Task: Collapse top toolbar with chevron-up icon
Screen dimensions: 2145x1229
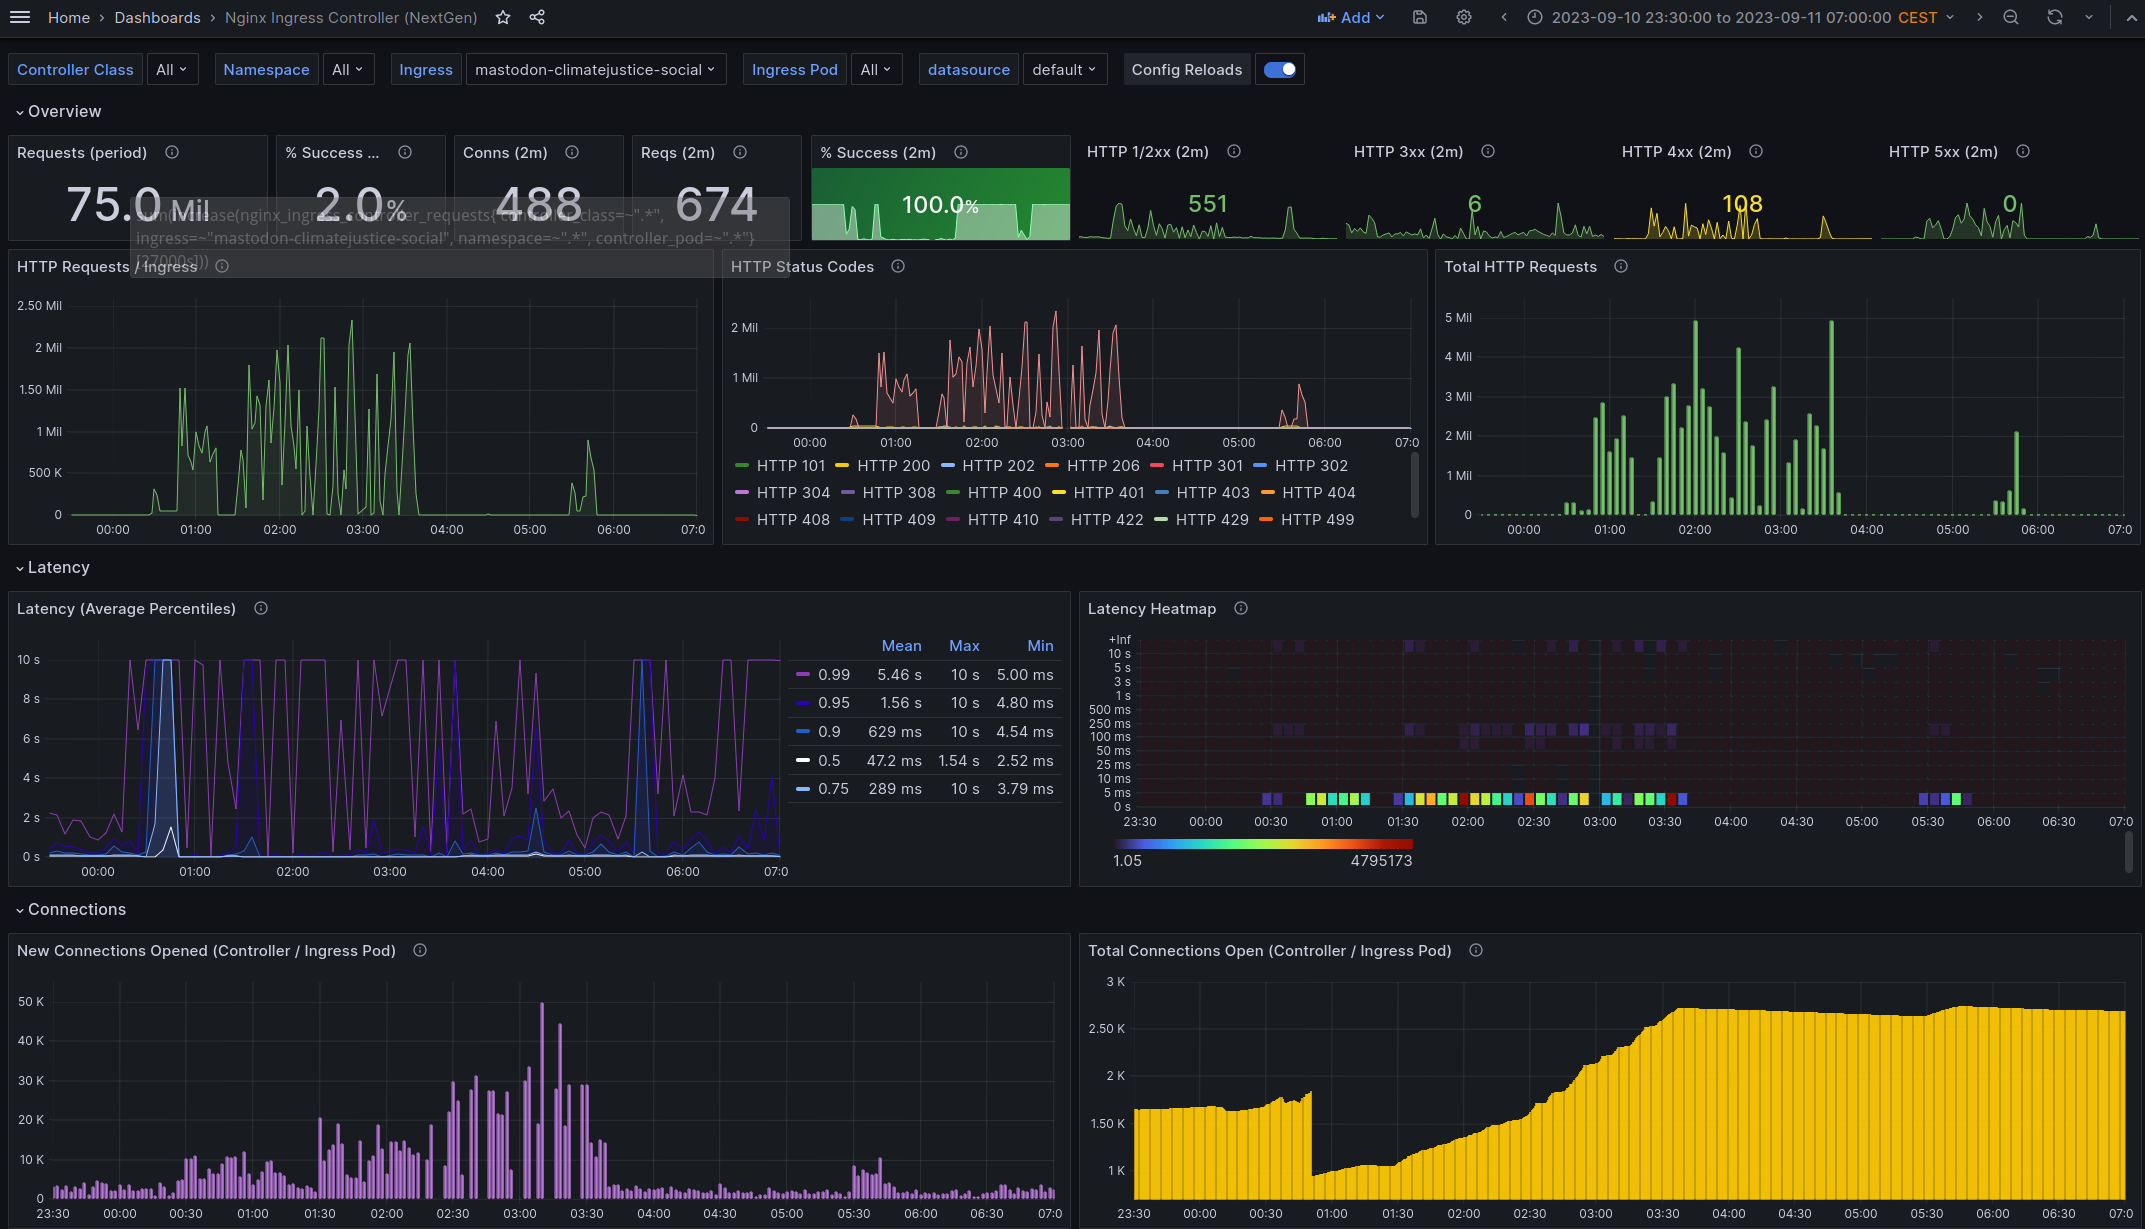Action: [x=2131, y=17]
